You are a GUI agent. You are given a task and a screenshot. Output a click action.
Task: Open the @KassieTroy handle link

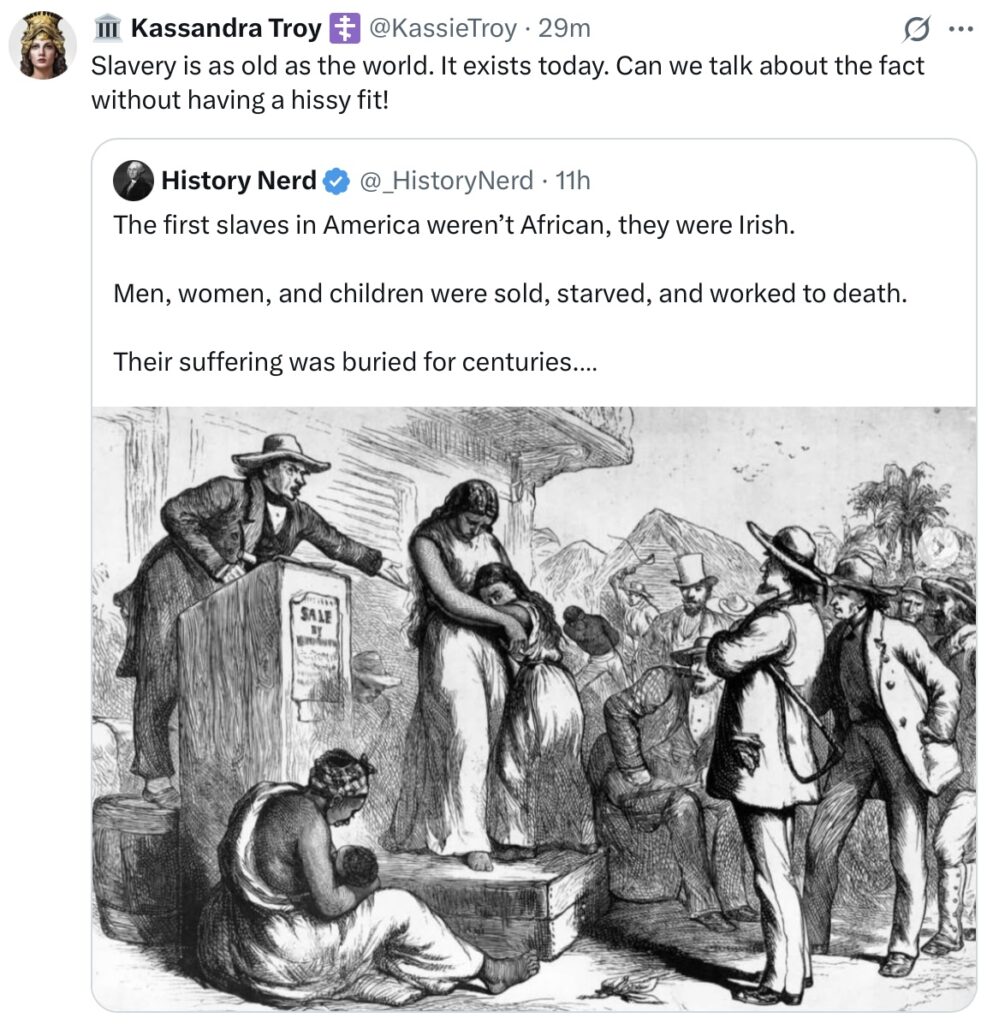pos(443,28)
